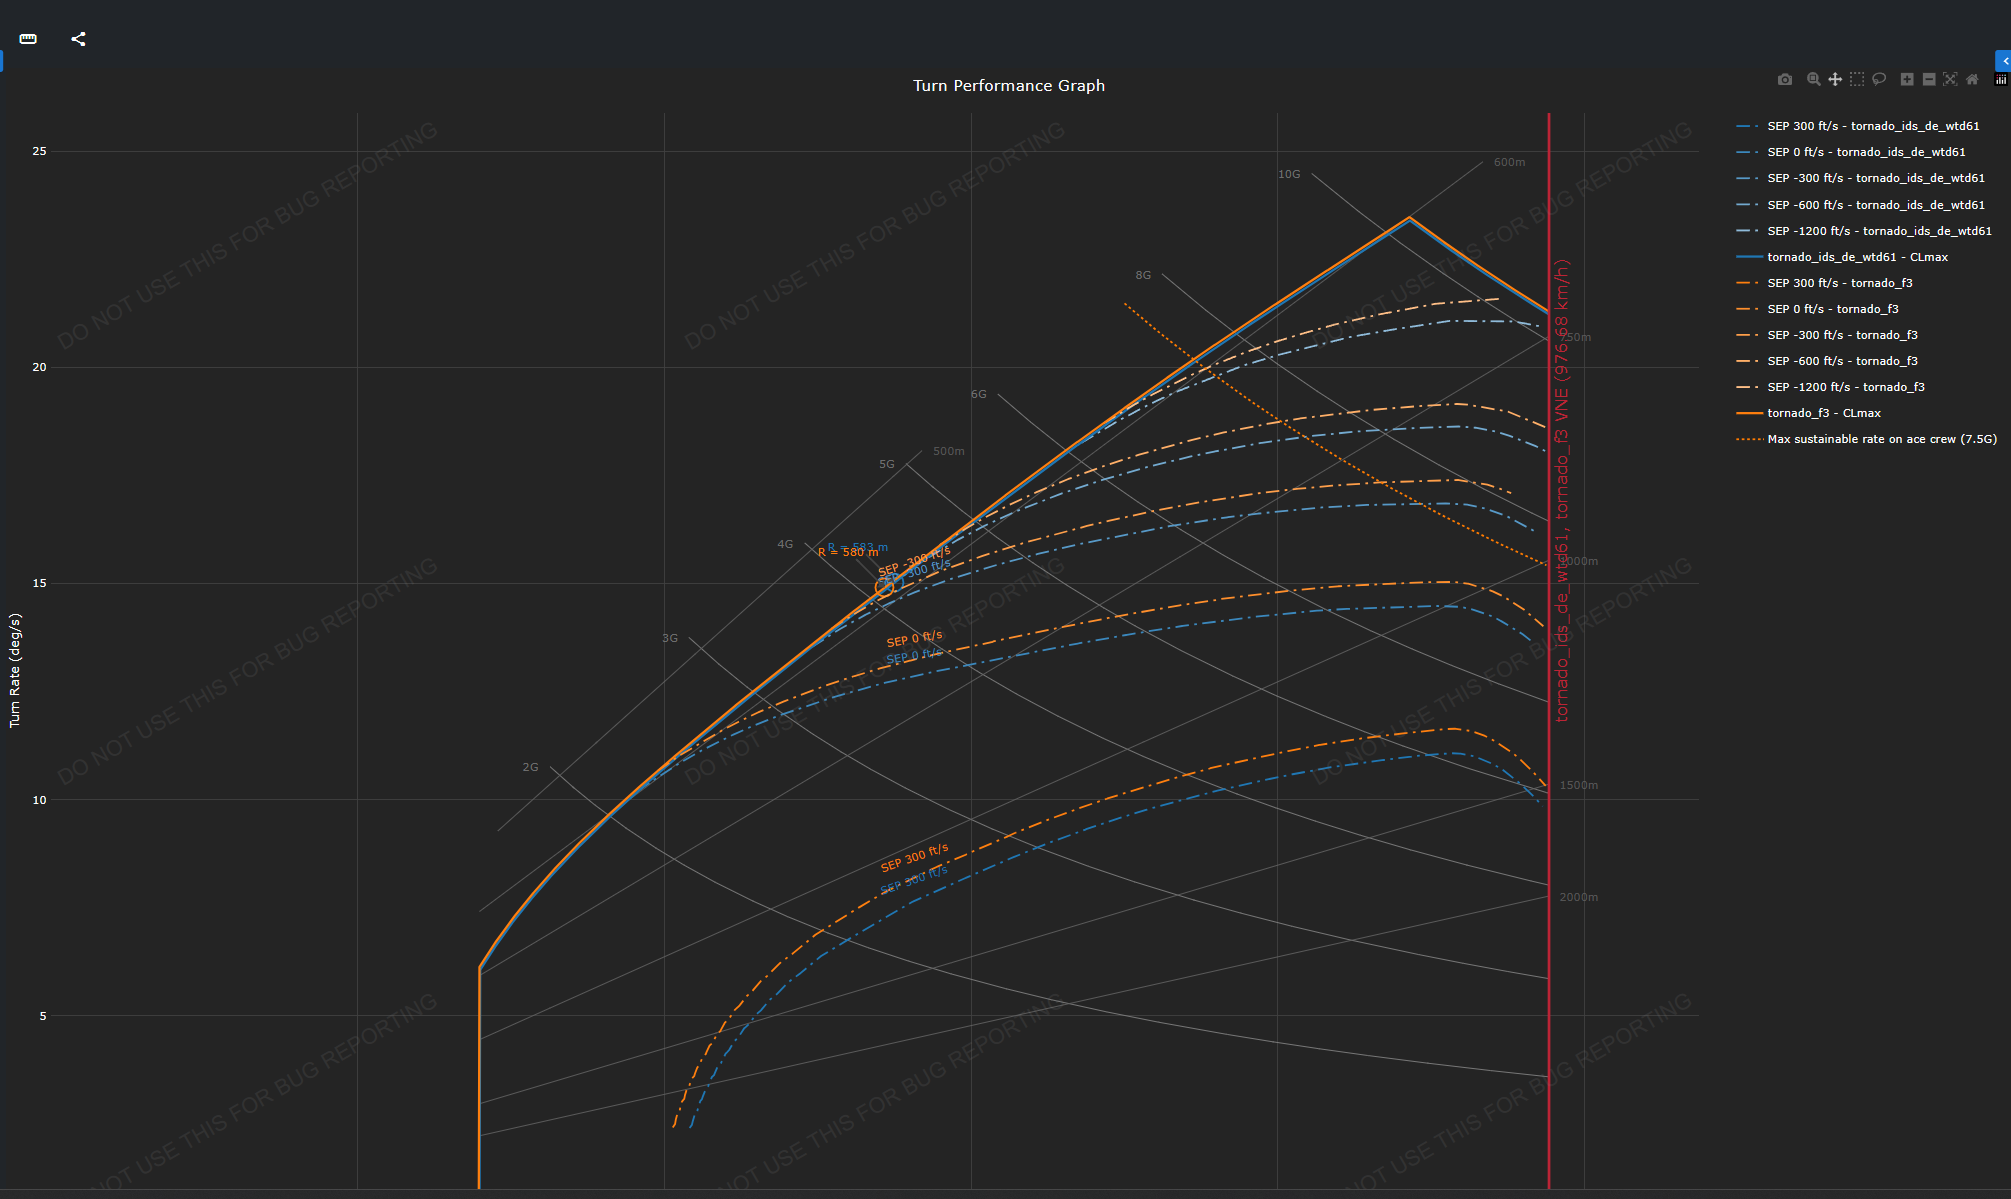Choose the Lasso Select tool
Image resolution: width=2011 pixels, height=1199 pixels.
1879,79
